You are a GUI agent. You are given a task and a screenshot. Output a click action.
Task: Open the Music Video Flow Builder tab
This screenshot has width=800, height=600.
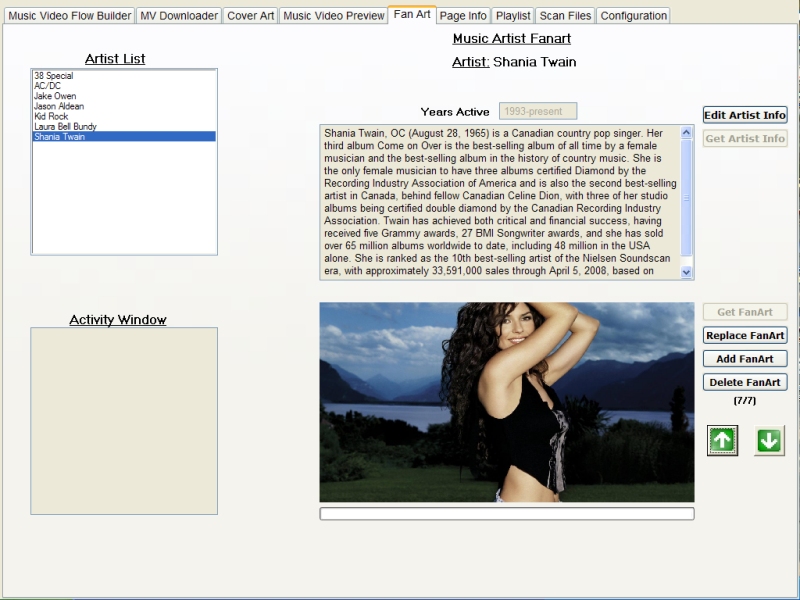(70, 16)
